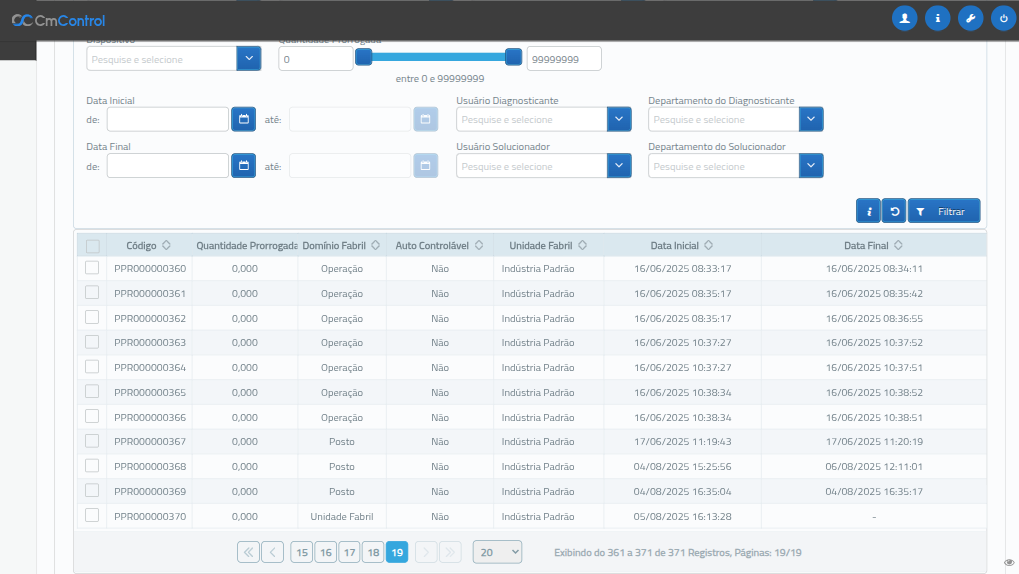1019x574 pixels.
Task: Select the checkbox for PPR000000370
Action: pos(92,515)
